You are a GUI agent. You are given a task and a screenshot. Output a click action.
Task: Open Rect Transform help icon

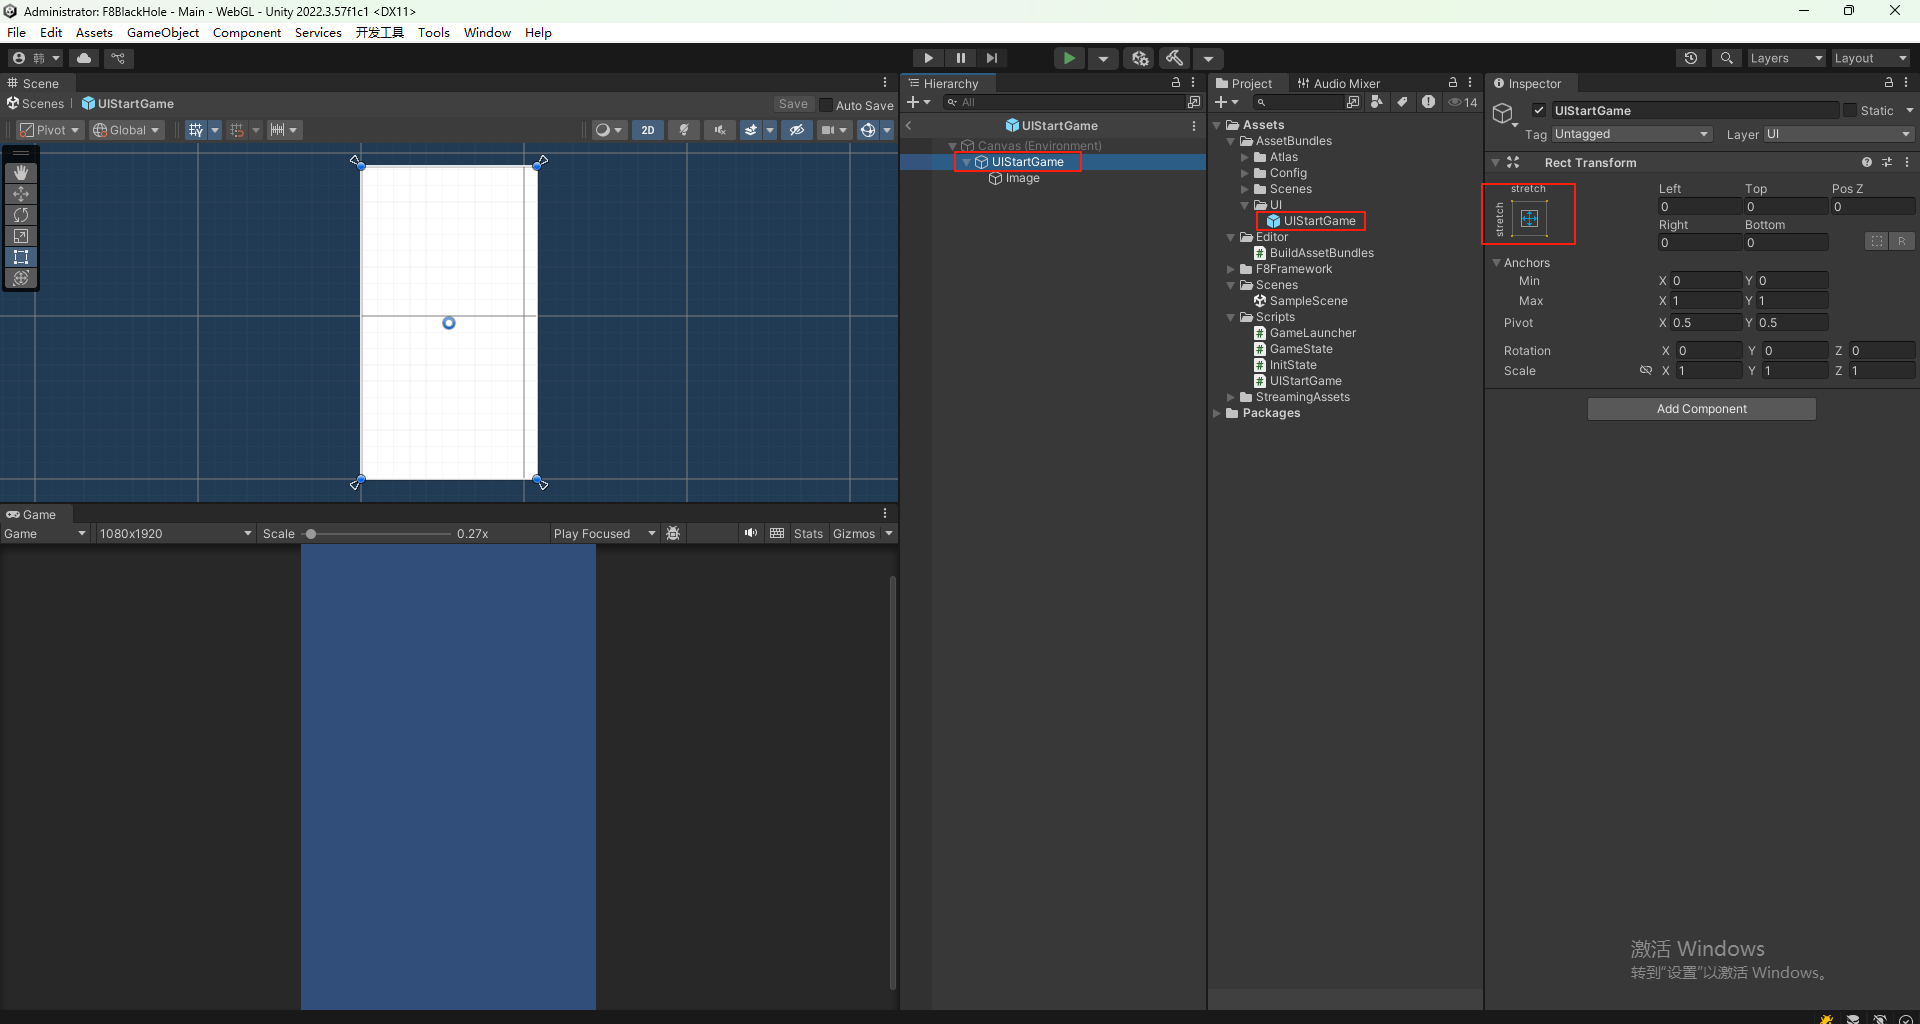[1866, 162]
